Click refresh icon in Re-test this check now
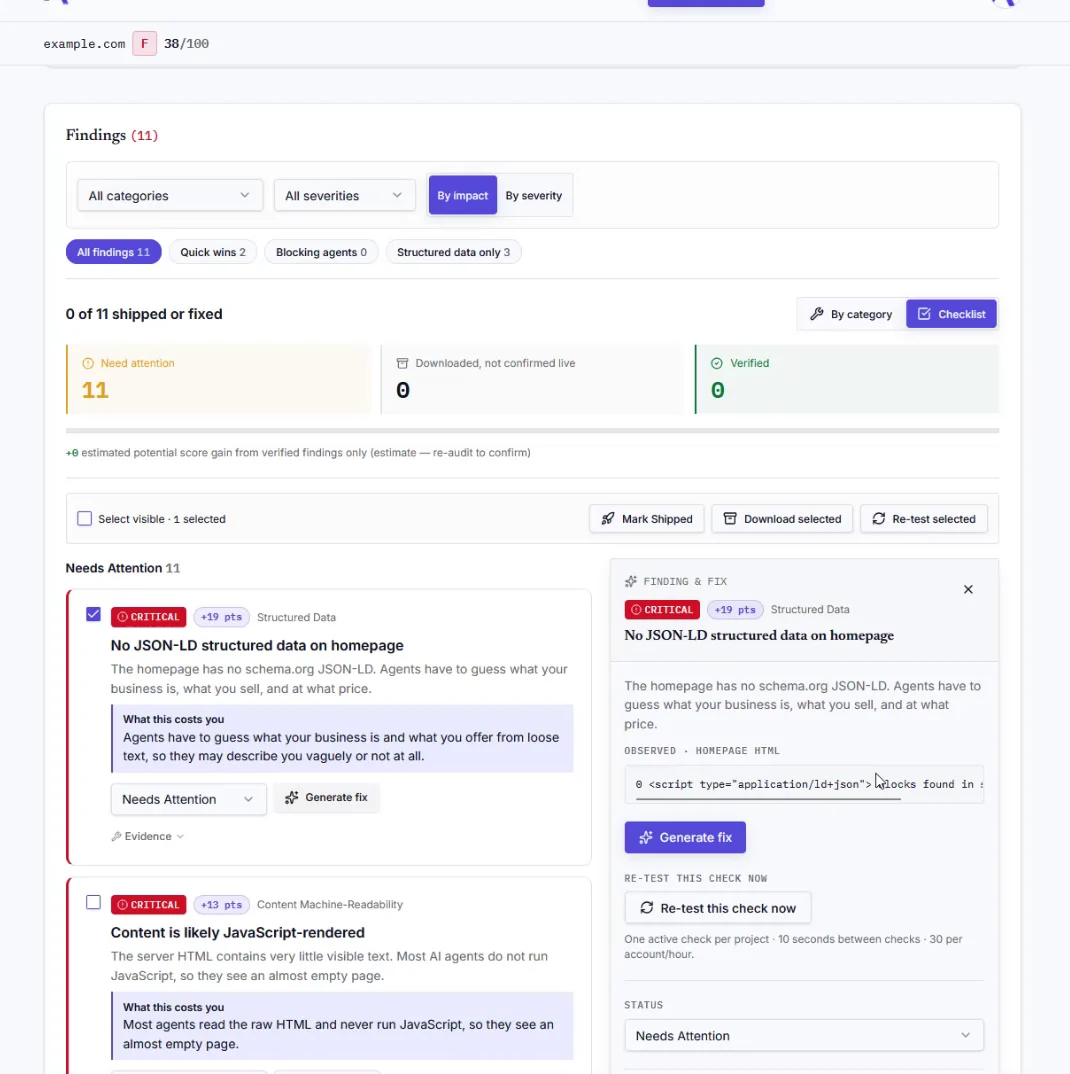Image resolution: width=1070 pixels, height=1074 pixels. (x=646, y=908)
